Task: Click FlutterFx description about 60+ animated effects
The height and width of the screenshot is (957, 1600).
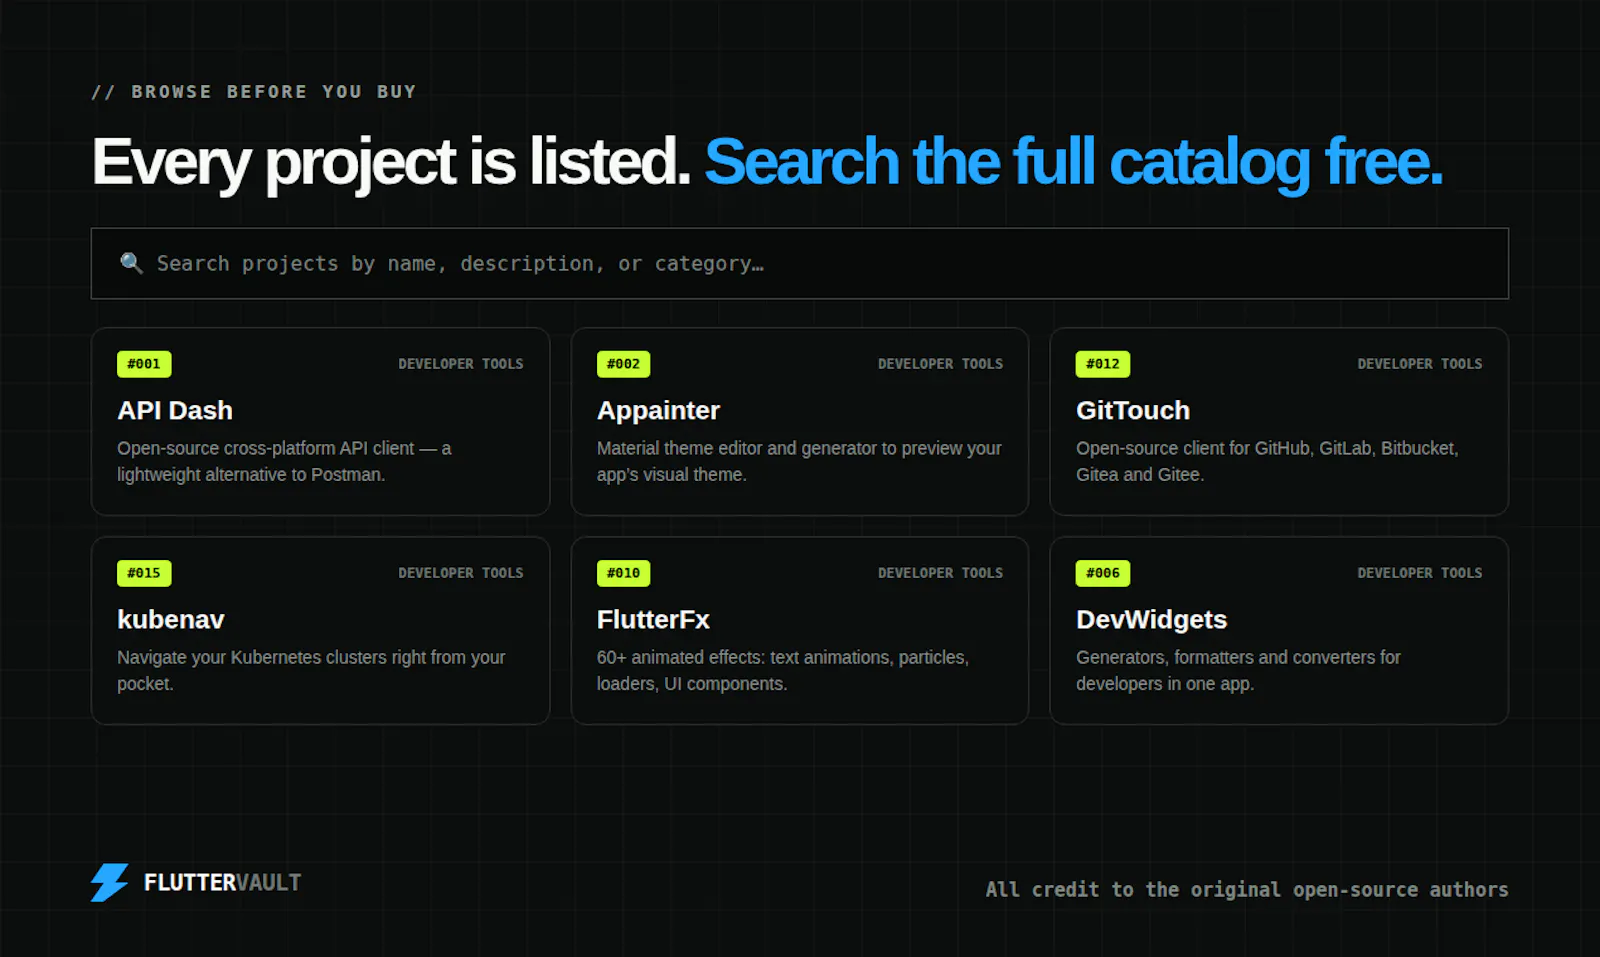Action: click(x=783, y=670)
